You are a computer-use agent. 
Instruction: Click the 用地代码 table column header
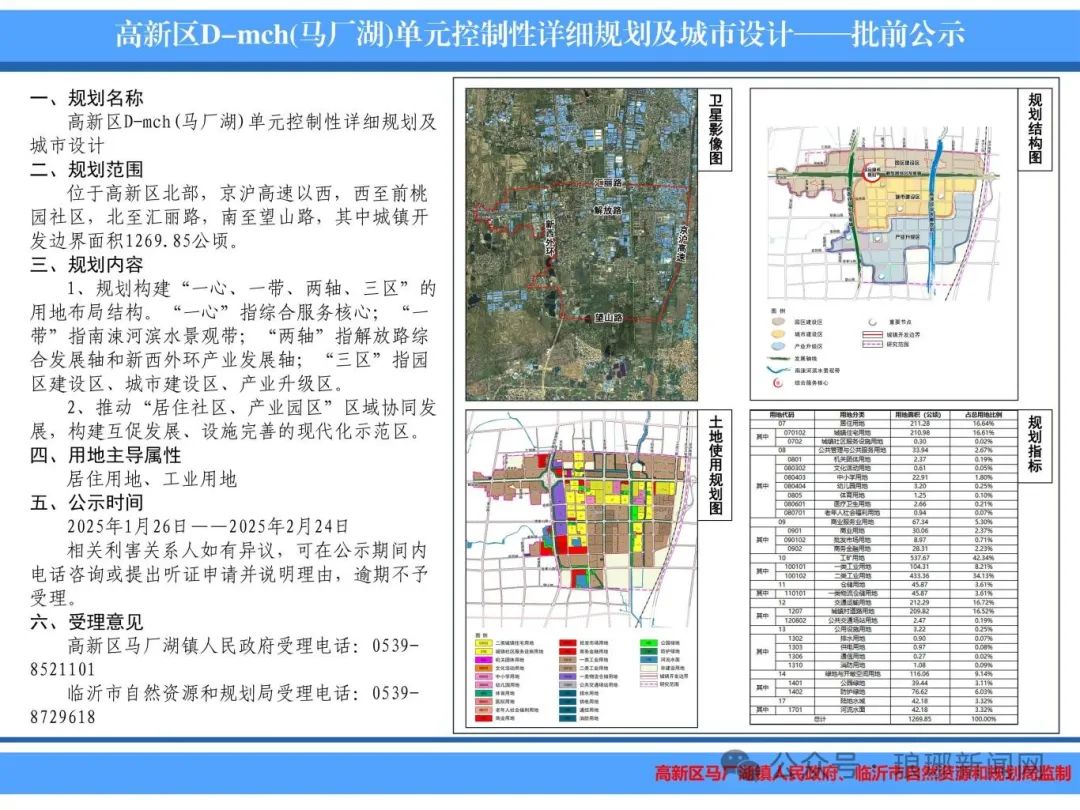(x=782, y=414)
